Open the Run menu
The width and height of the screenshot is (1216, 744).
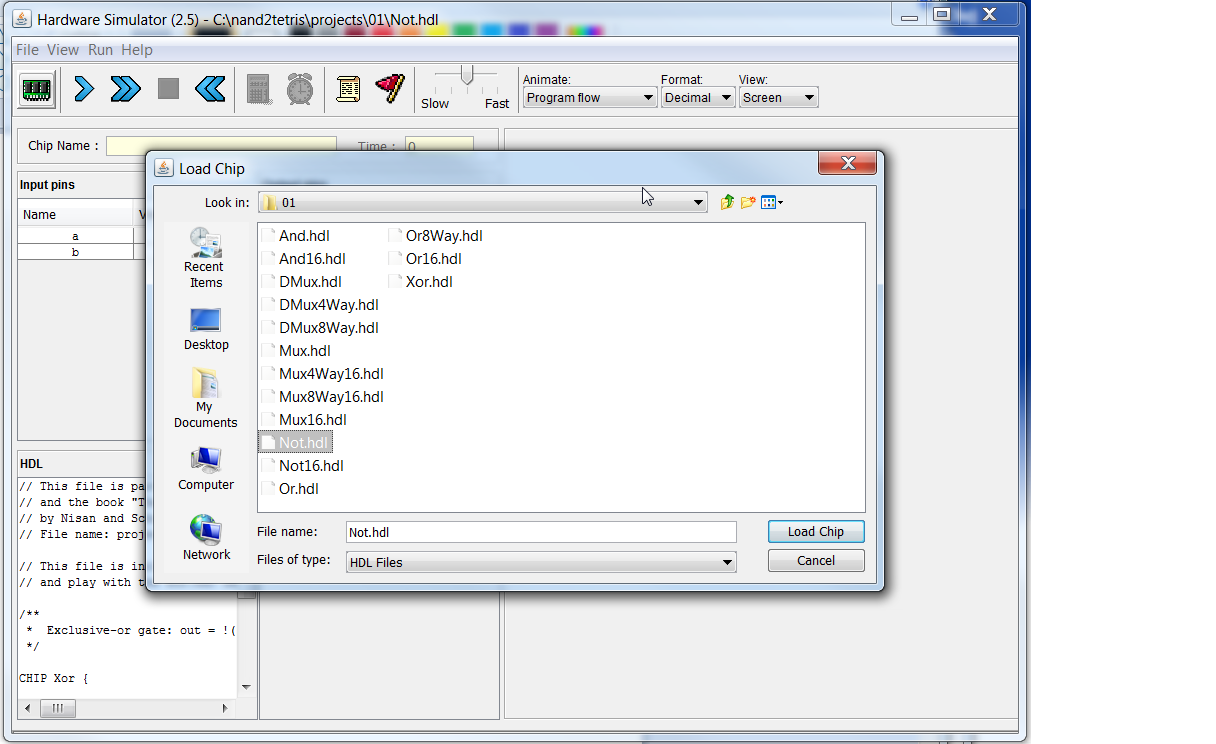[x=100, y=50]
